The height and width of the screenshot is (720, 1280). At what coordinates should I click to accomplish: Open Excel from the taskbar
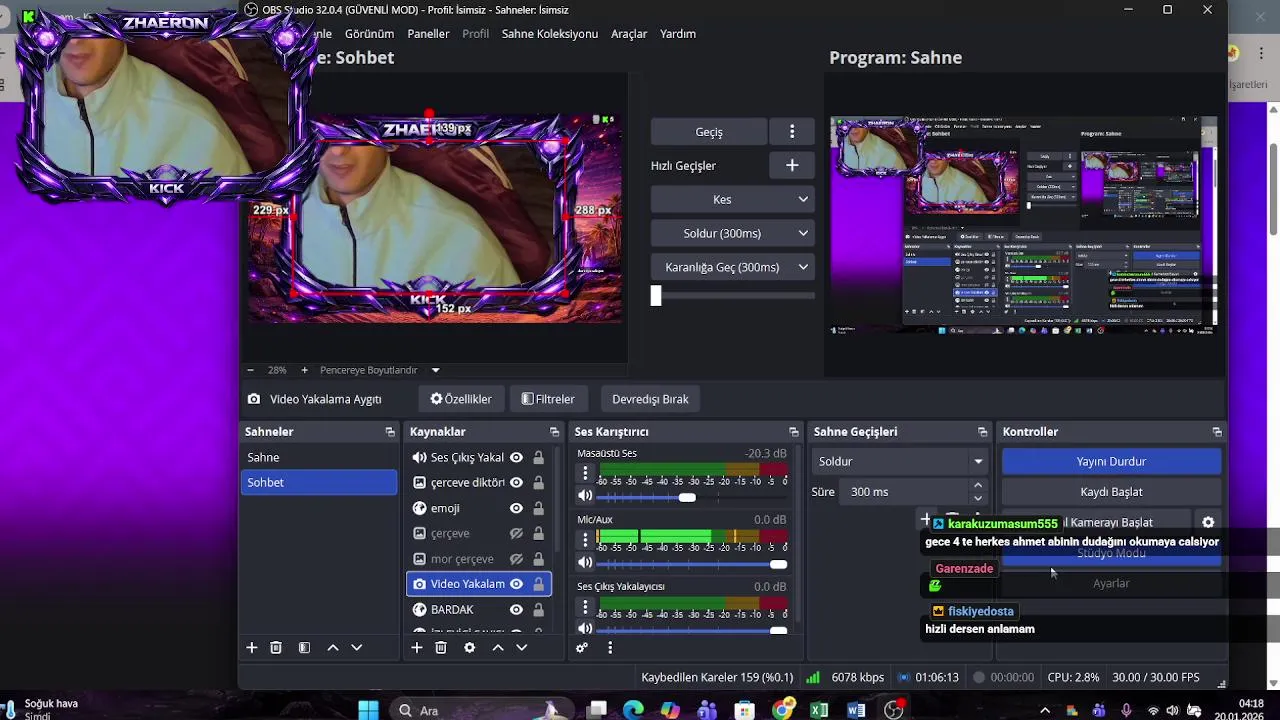point(819,711)
